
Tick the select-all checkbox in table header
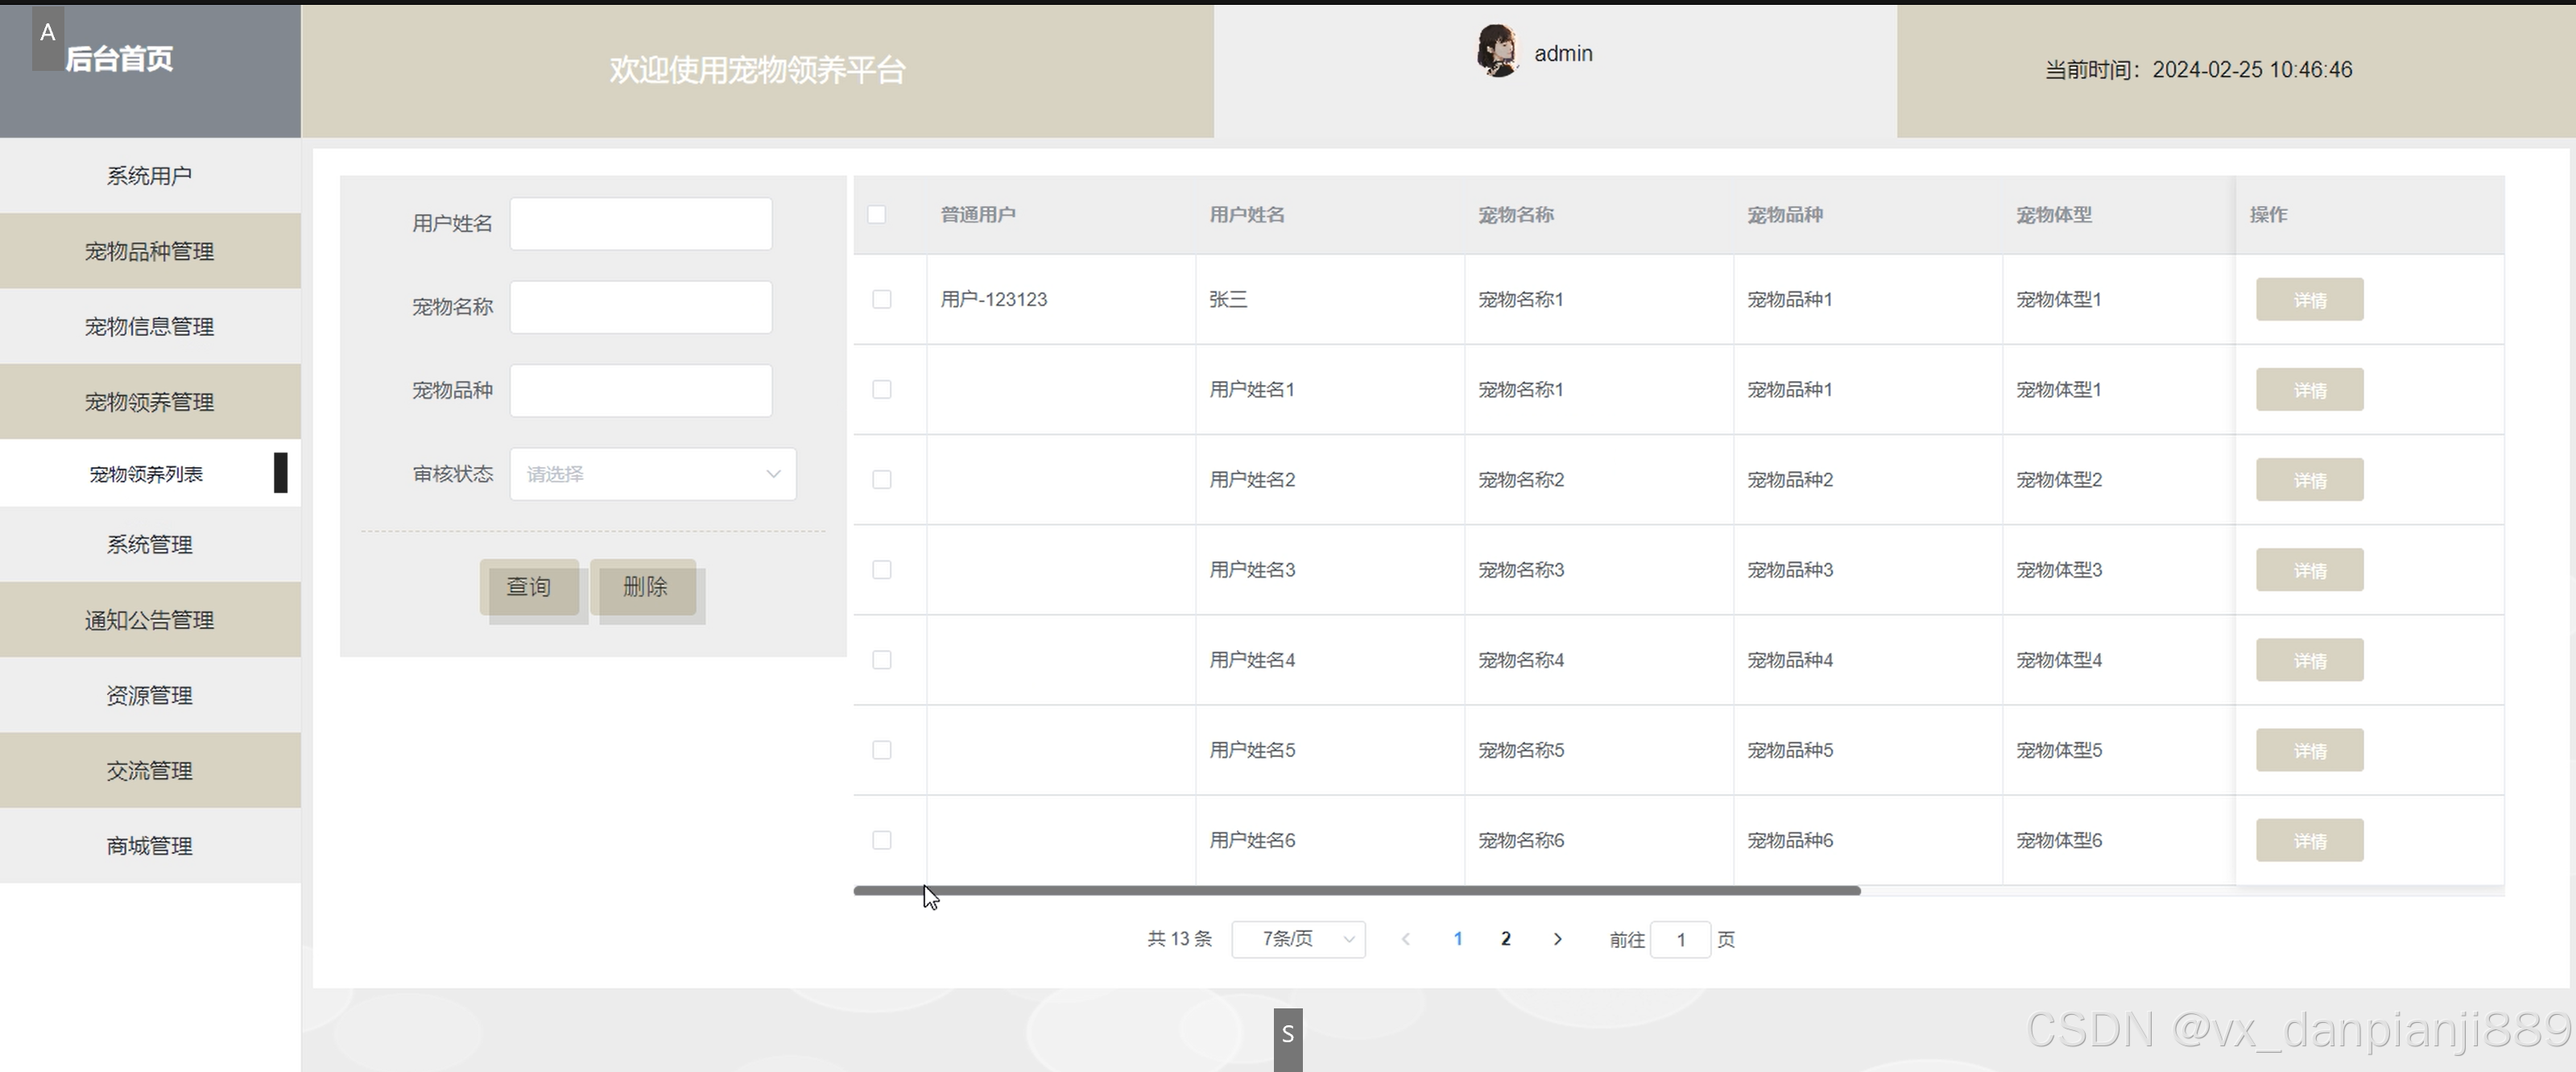point(877,215)
